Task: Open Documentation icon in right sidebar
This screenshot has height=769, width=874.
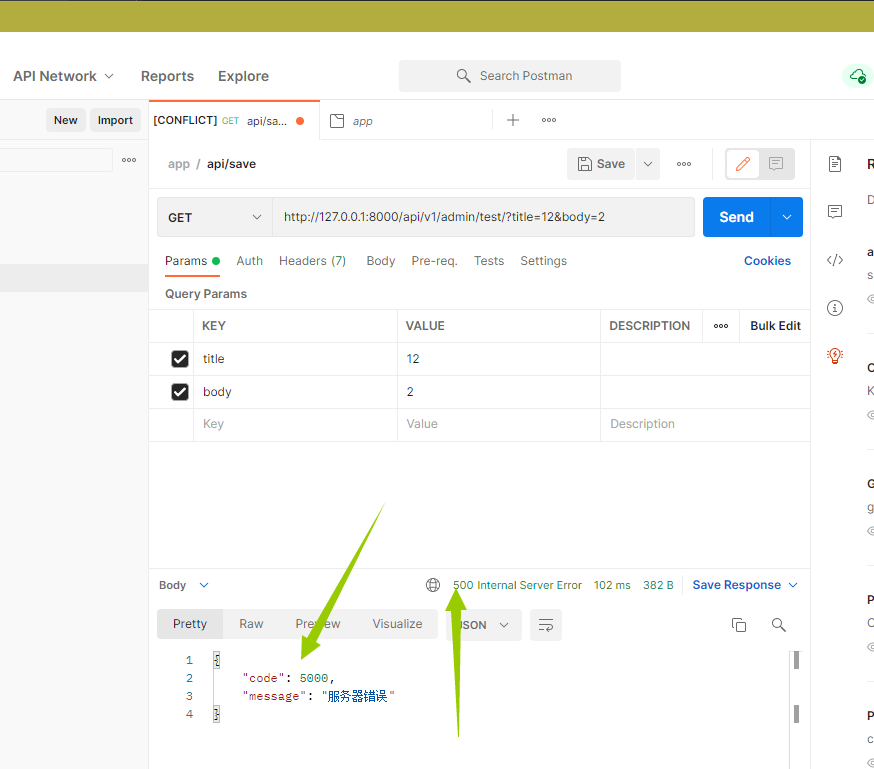Action: [835, 164]
